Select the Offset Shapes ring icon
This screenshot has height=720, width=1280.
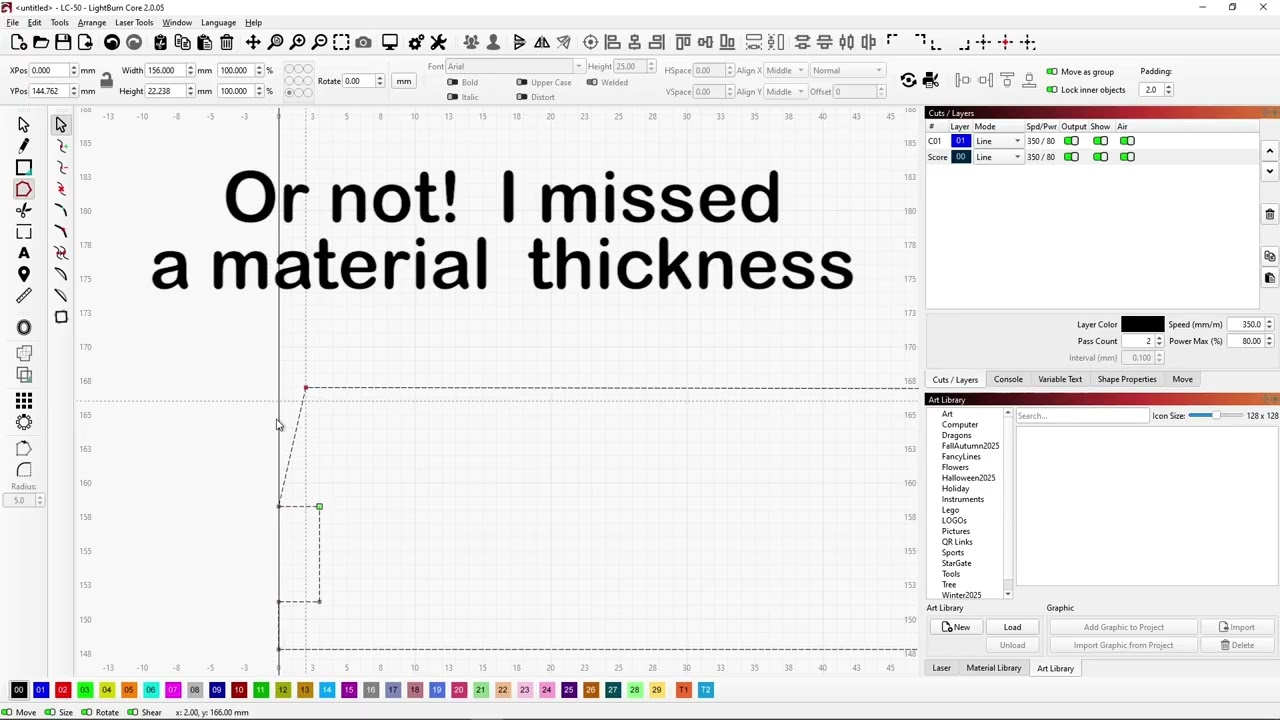(x=24, y=327)
